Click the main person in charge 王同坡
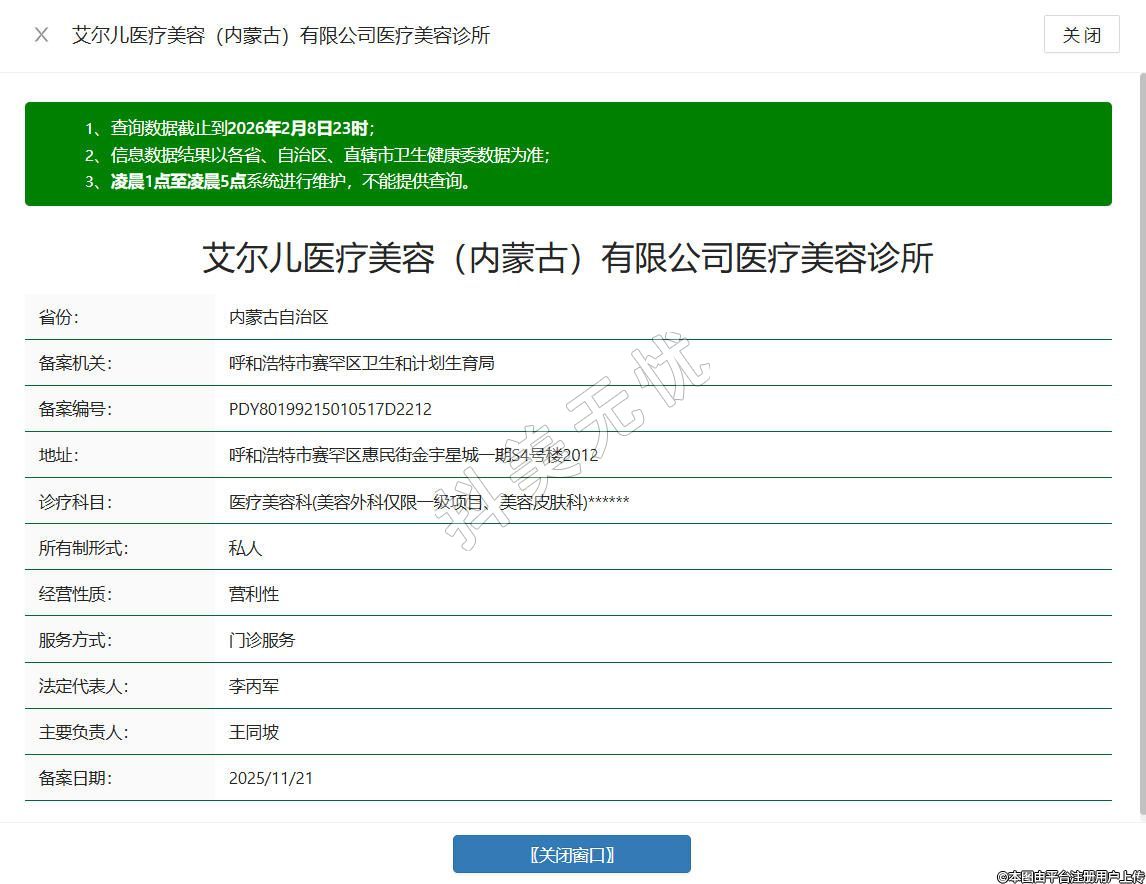This screenshot has height=884, width=1146. [x=254, y=732]
